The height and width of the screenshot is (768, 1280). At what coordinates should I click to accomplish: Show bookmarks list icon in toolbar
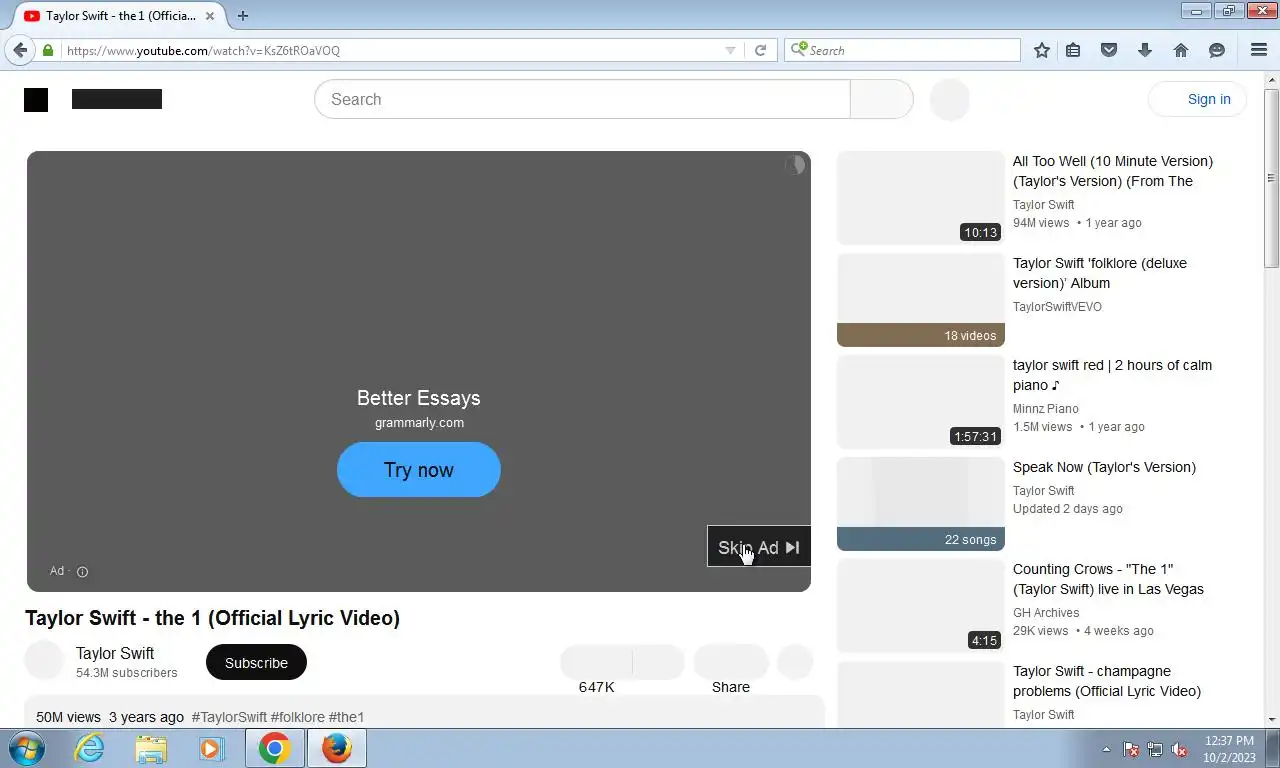click(x=1073, y=50)
